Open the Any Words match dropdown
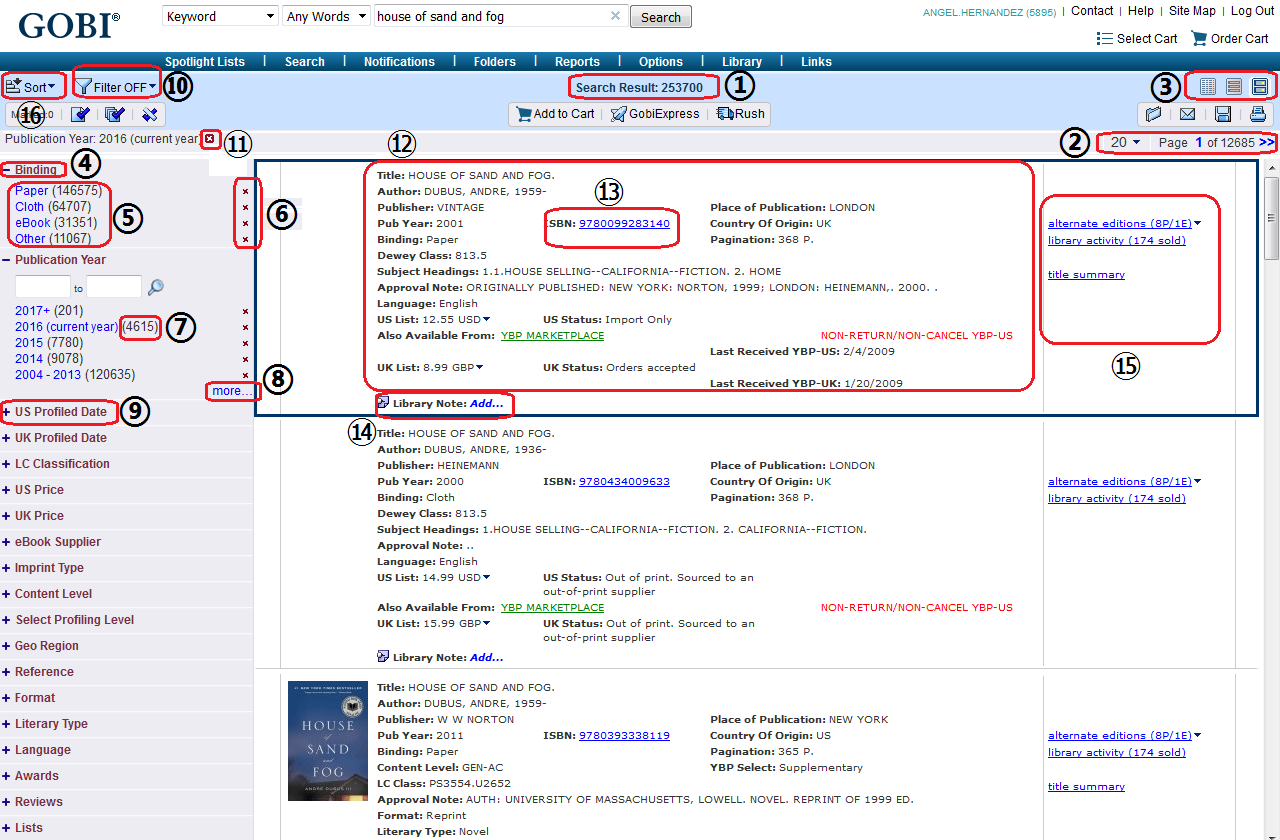The height and width of the screenshot is (840, 1280). point(326,16)
